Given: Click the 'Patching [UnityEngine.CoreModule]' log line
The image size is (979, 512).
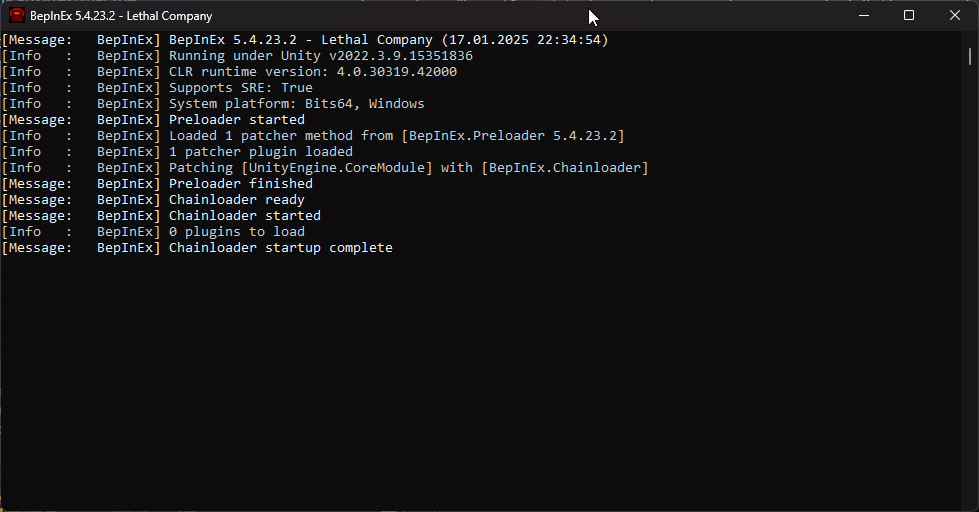Looking at the screenshot, I should (x=408, y=168).
